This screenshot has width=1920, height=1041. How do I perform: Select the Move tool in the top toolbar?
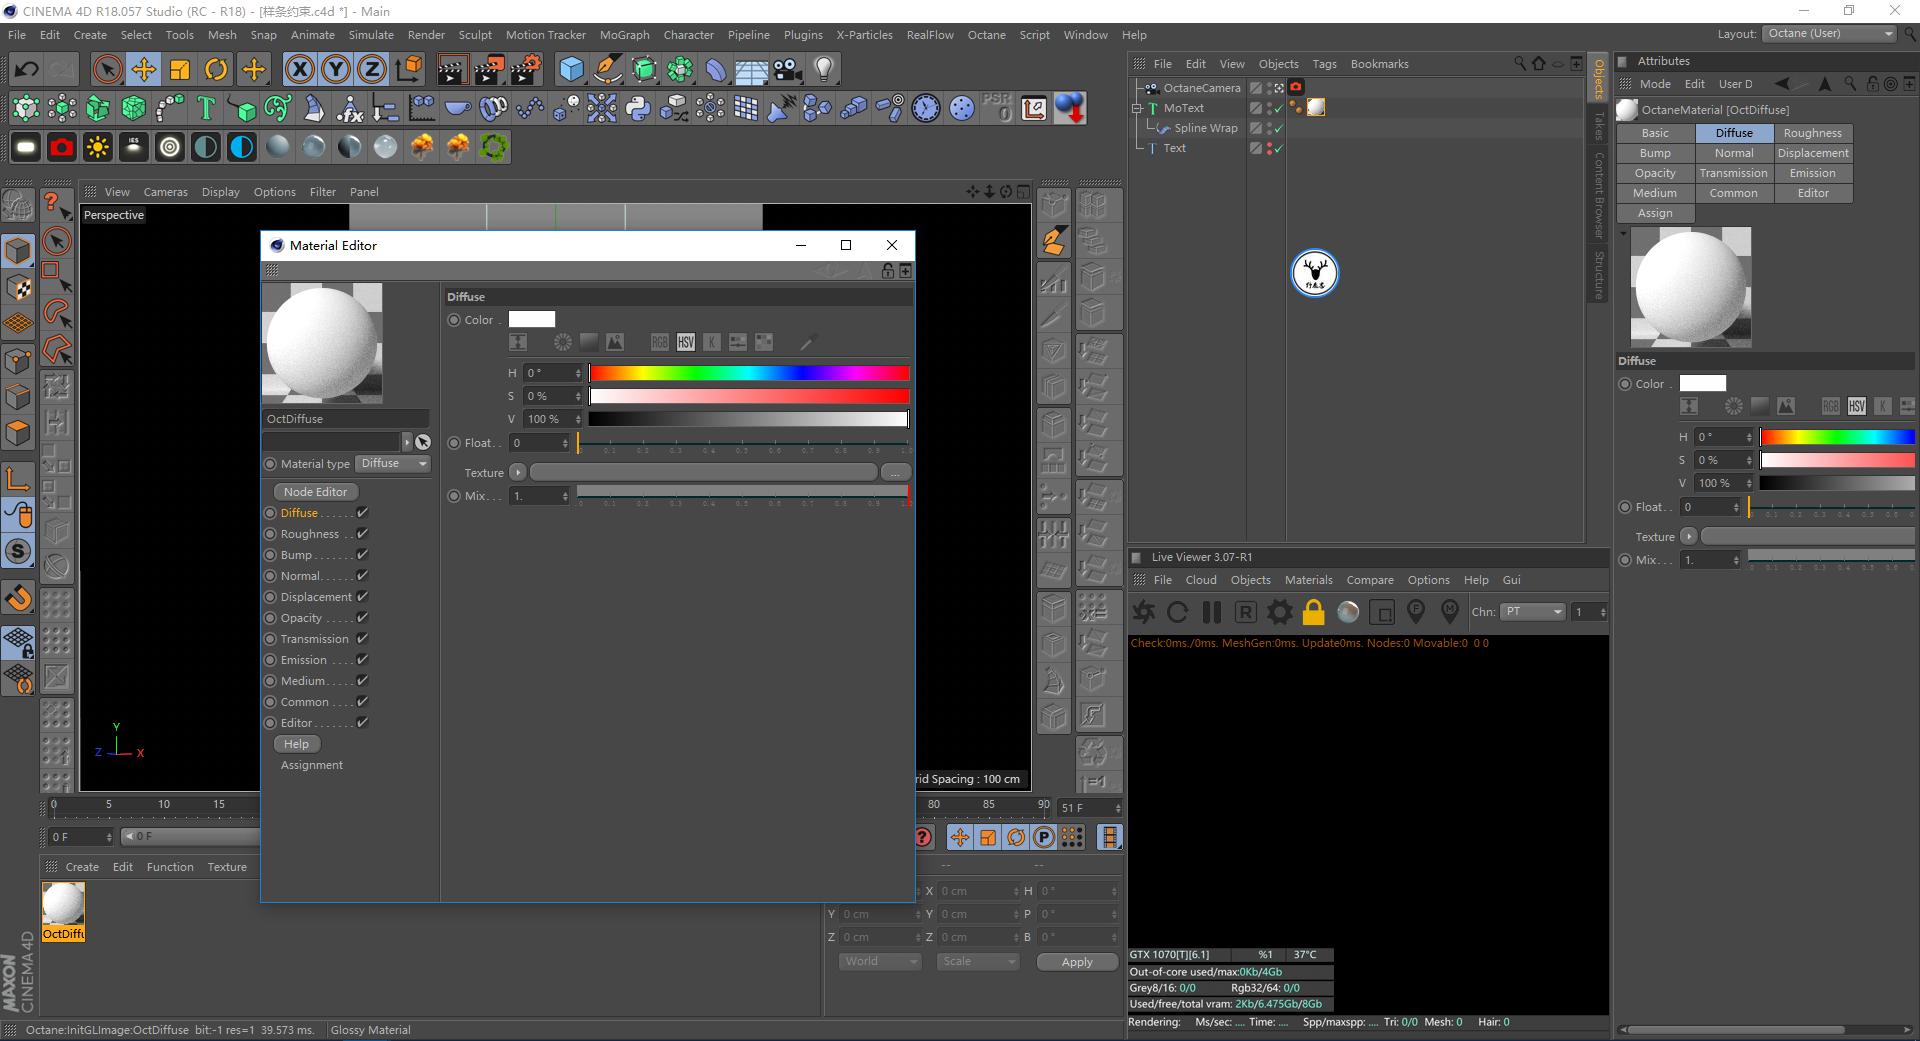tap(144, 69)
